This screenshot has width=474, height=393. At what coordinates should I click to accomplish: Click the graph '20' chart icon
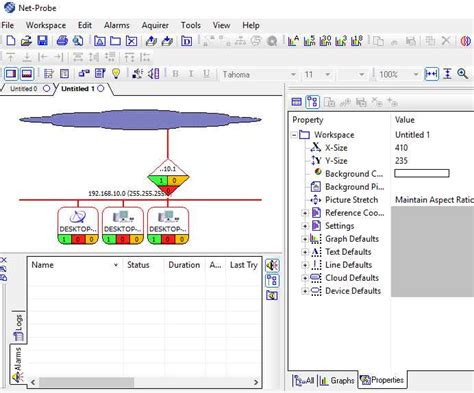325,41
